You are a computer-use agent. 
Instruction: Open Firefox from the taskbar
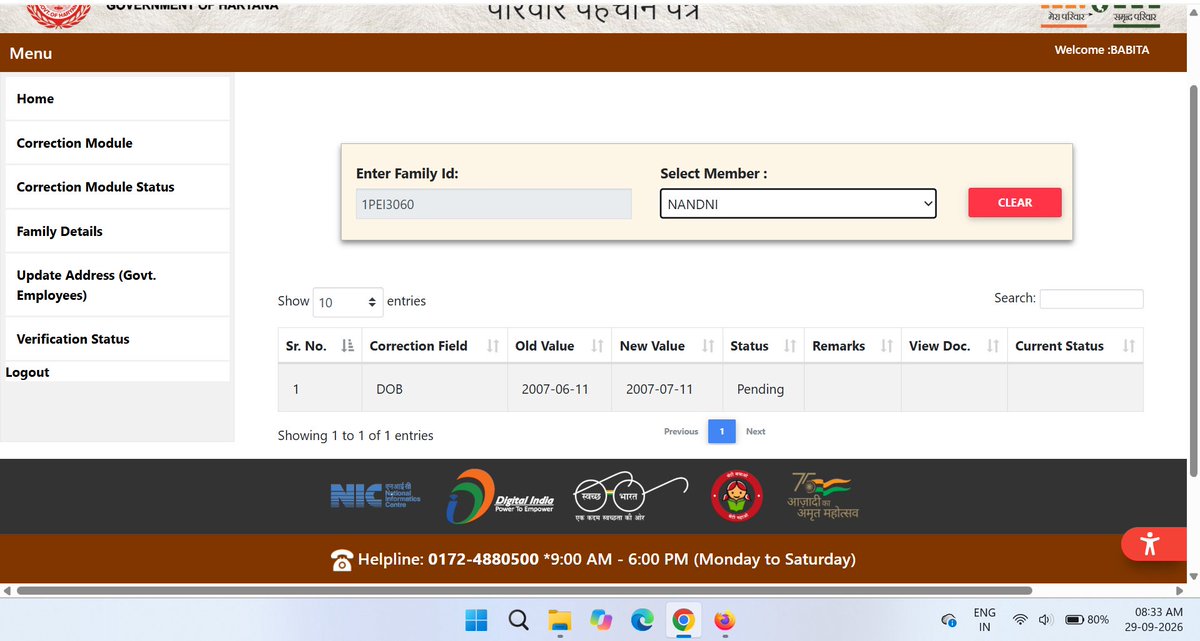click(724, 621)
